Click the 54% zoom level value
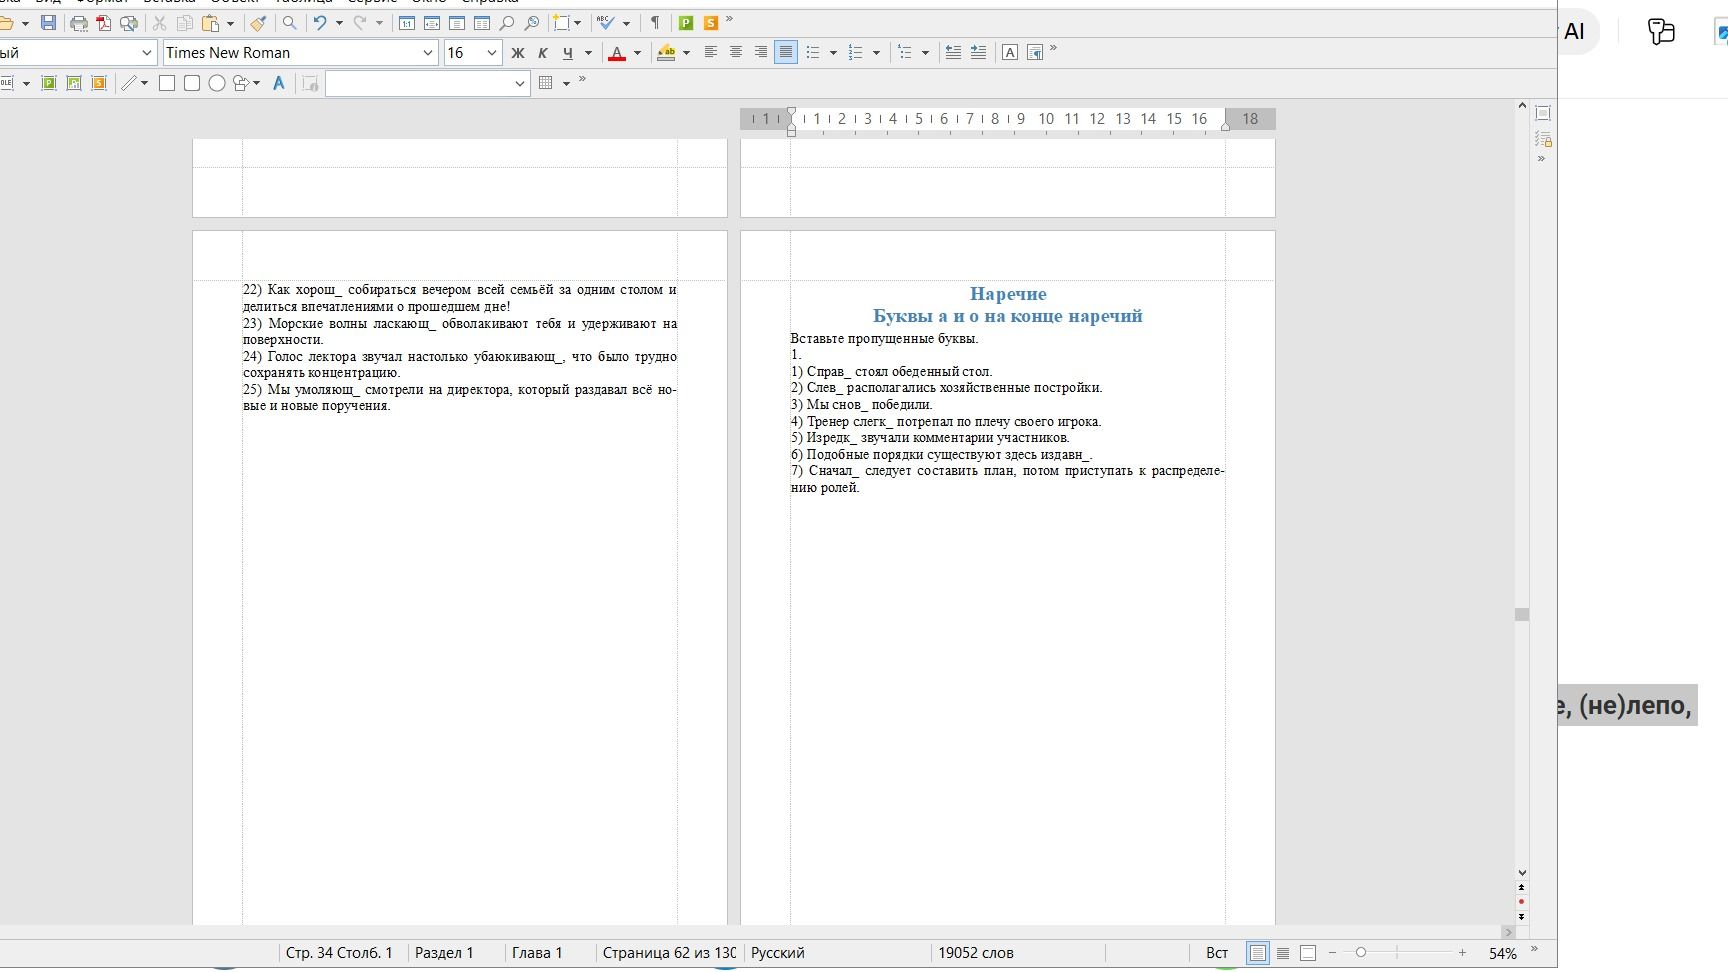 pos(1502,954)
